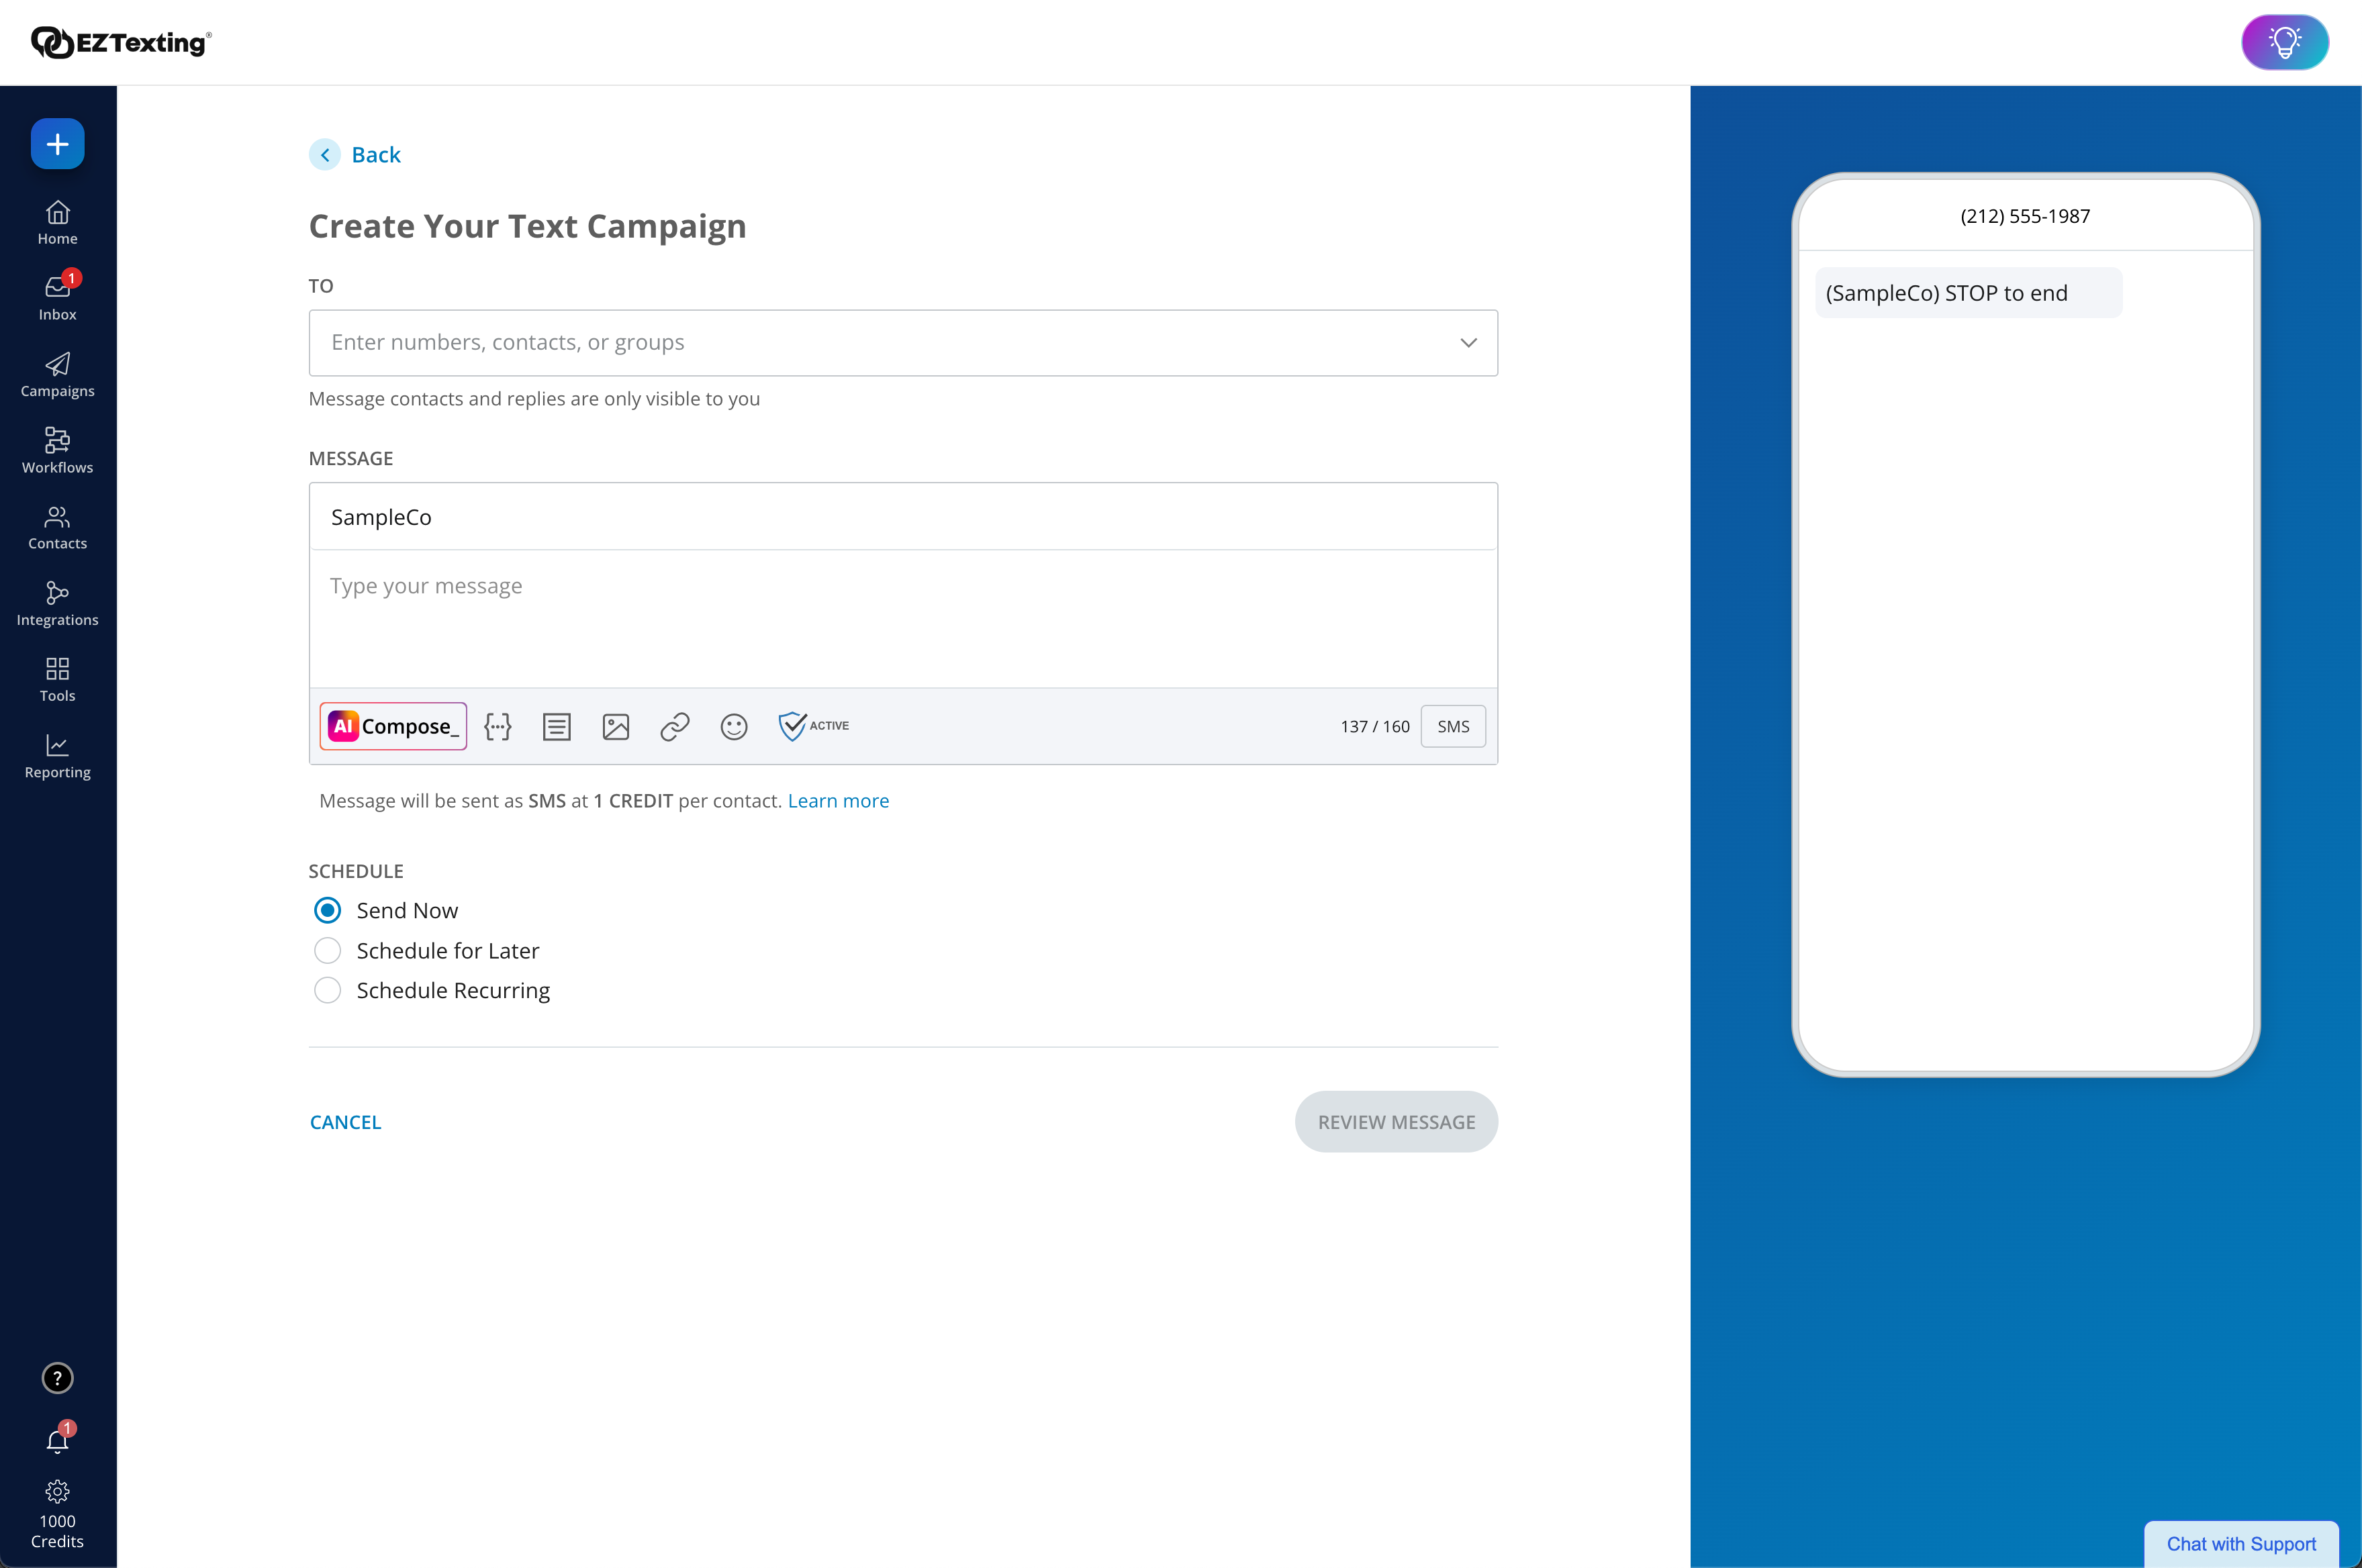Go to Campaigns in the sidebar
2362x1568 pixels.
[x=57, y=375]
